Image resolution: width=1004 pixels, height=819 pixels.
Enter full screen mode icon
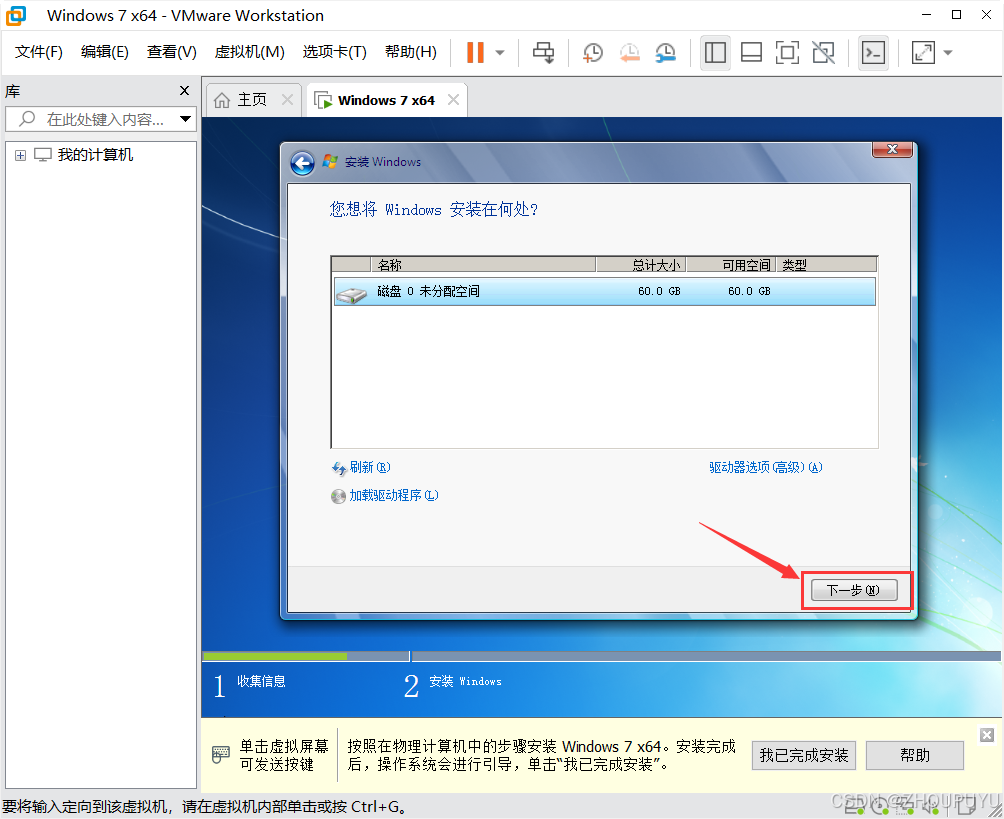click(x=787, y=53)
